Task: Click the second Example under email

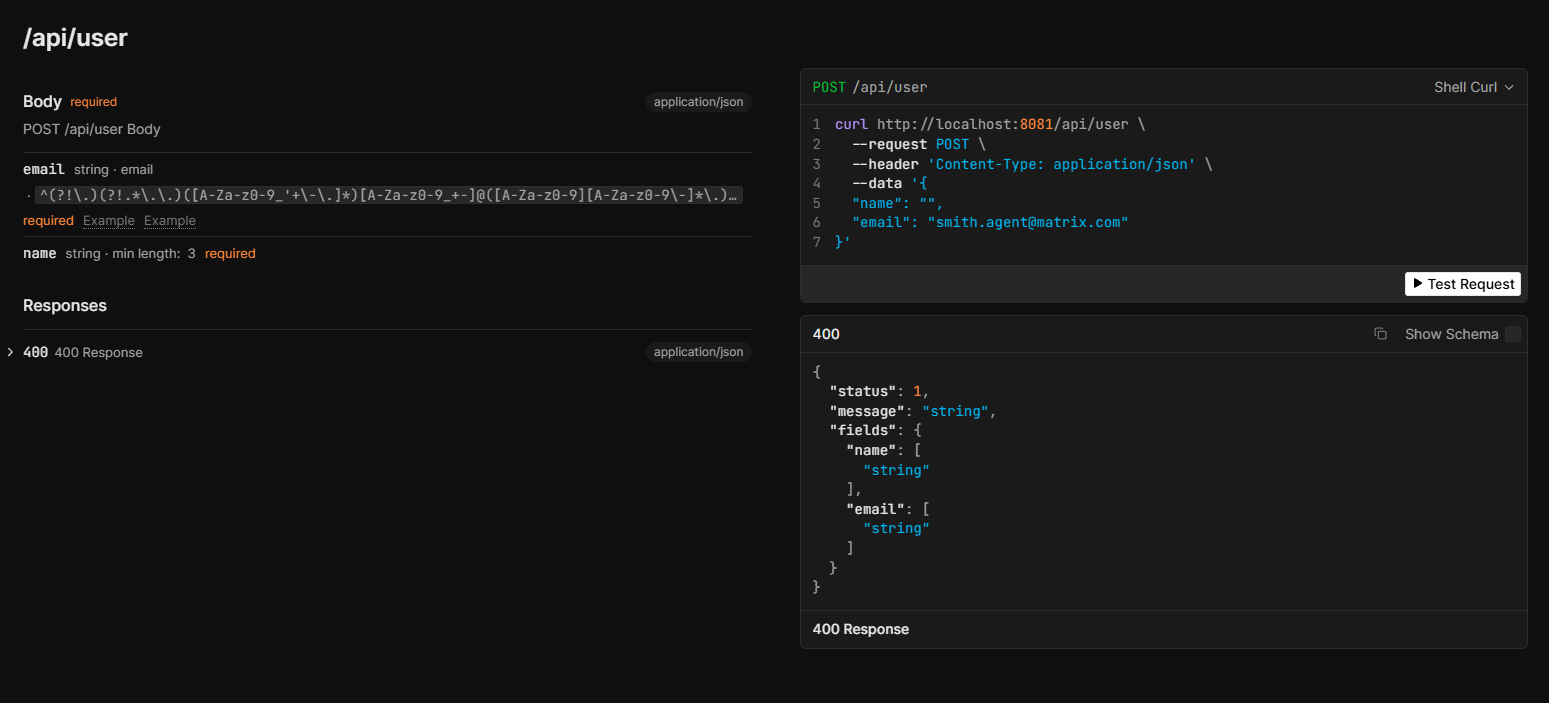Action: [169, 220]
